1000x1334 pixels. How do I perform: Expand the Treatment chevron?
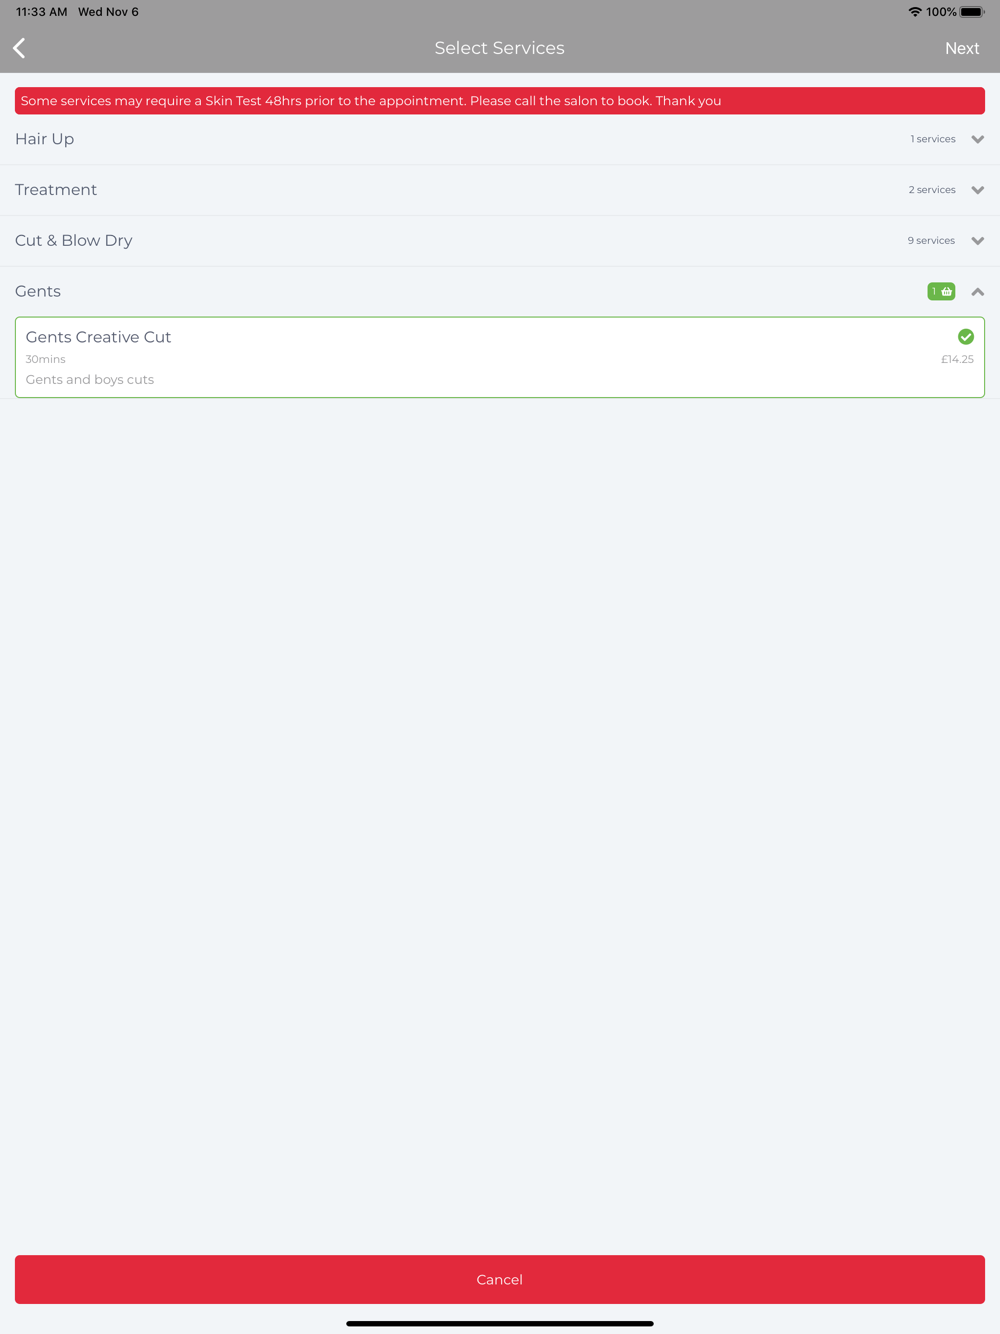(x=978, y=190)
